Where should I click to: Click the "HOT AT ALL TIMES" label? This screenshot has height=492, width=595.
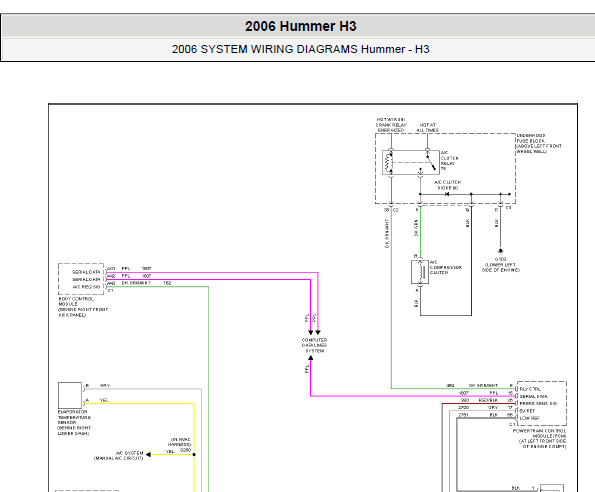427,127
